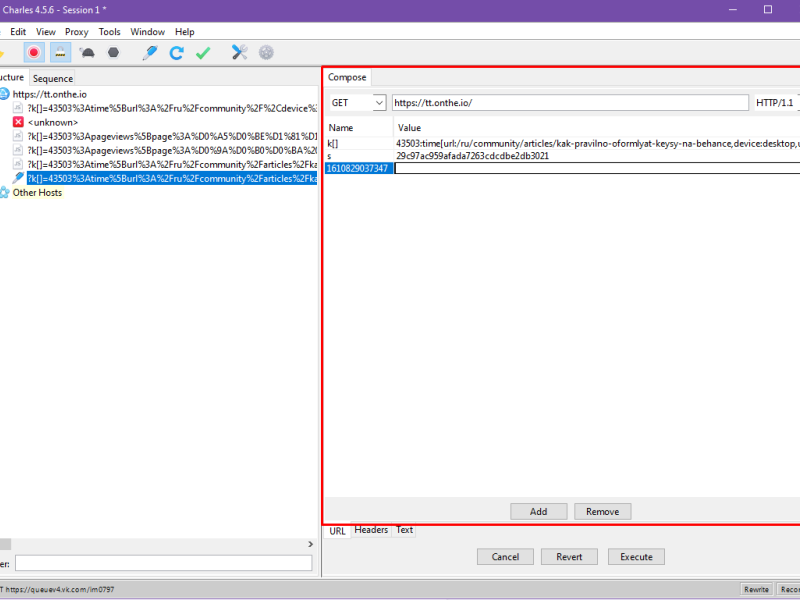Screen dimensions: 800x600
Task: Click the blue Compose pen icon
Action: (149, 53)
